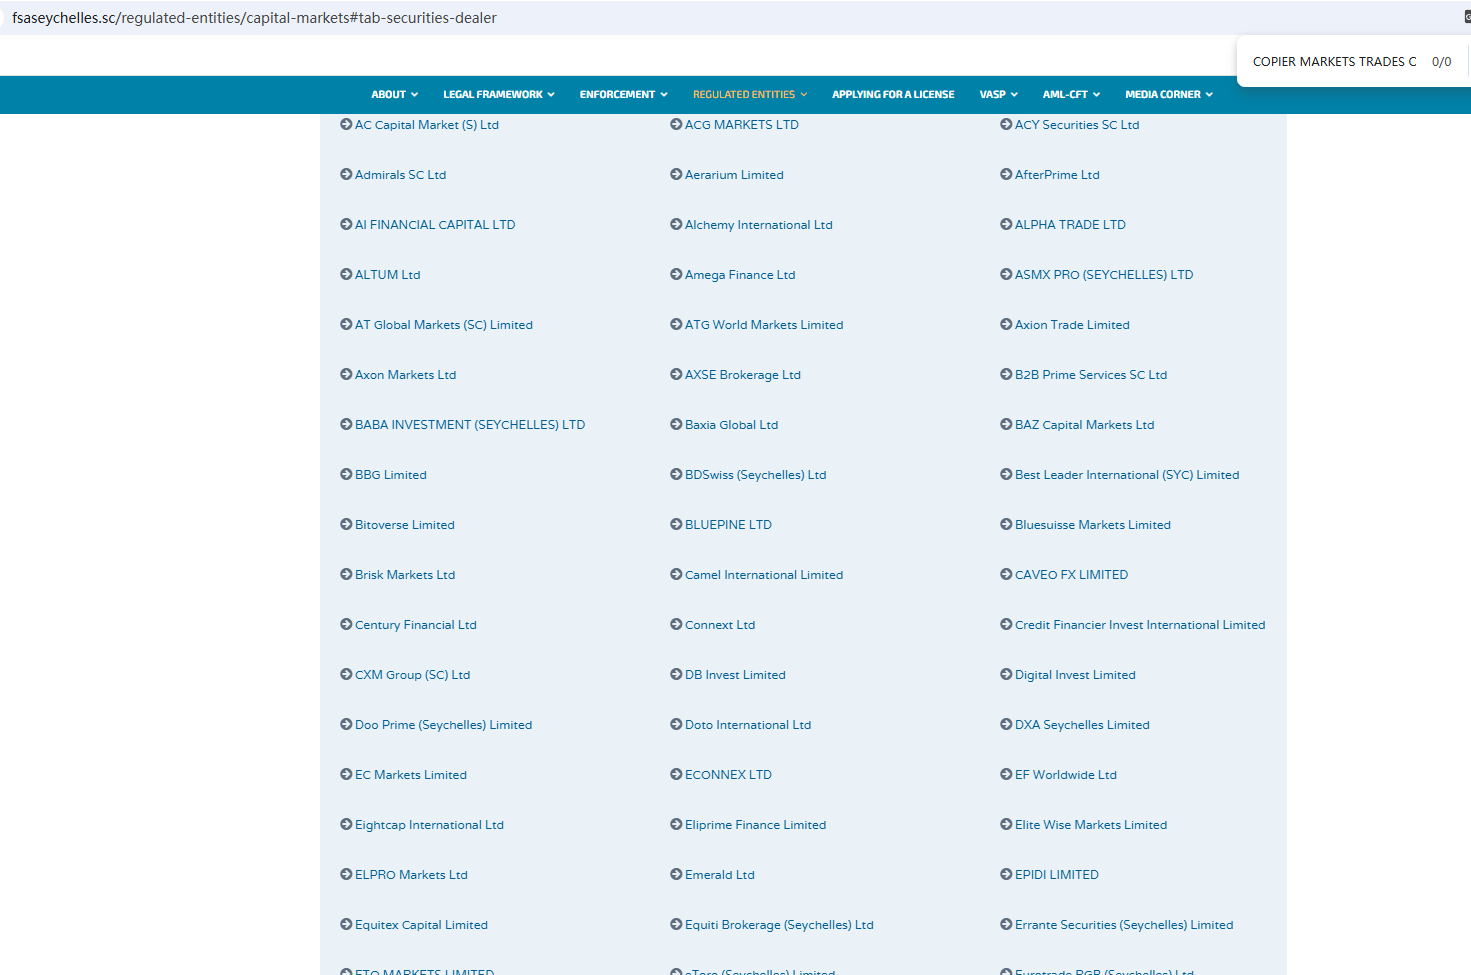Click arrow icon beside ATG World Markets Limited
The image size is (1471, 975).
point(676,325)
